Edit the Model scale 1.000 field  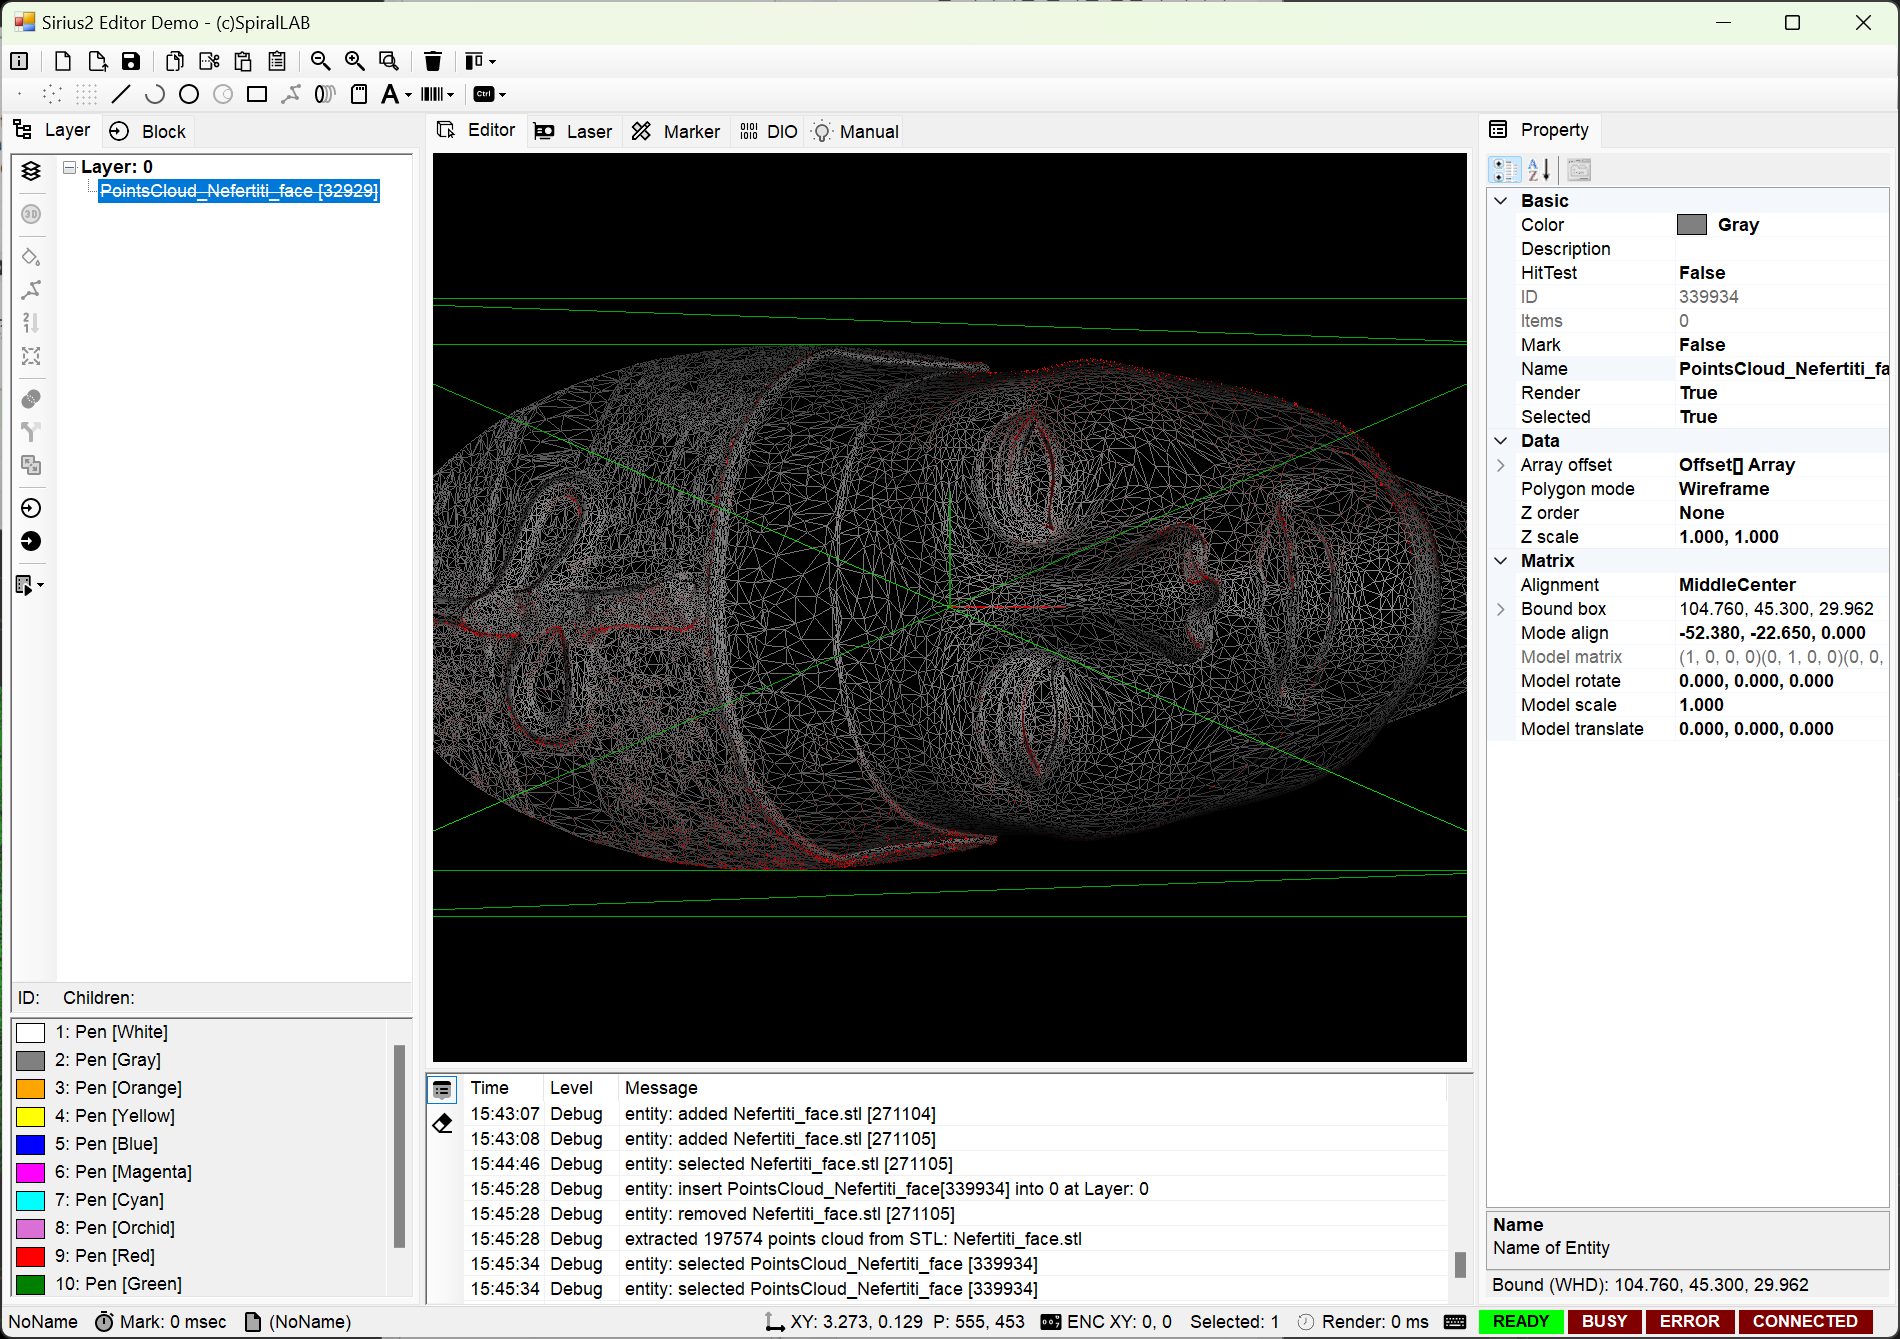[x=1783, y=705]
